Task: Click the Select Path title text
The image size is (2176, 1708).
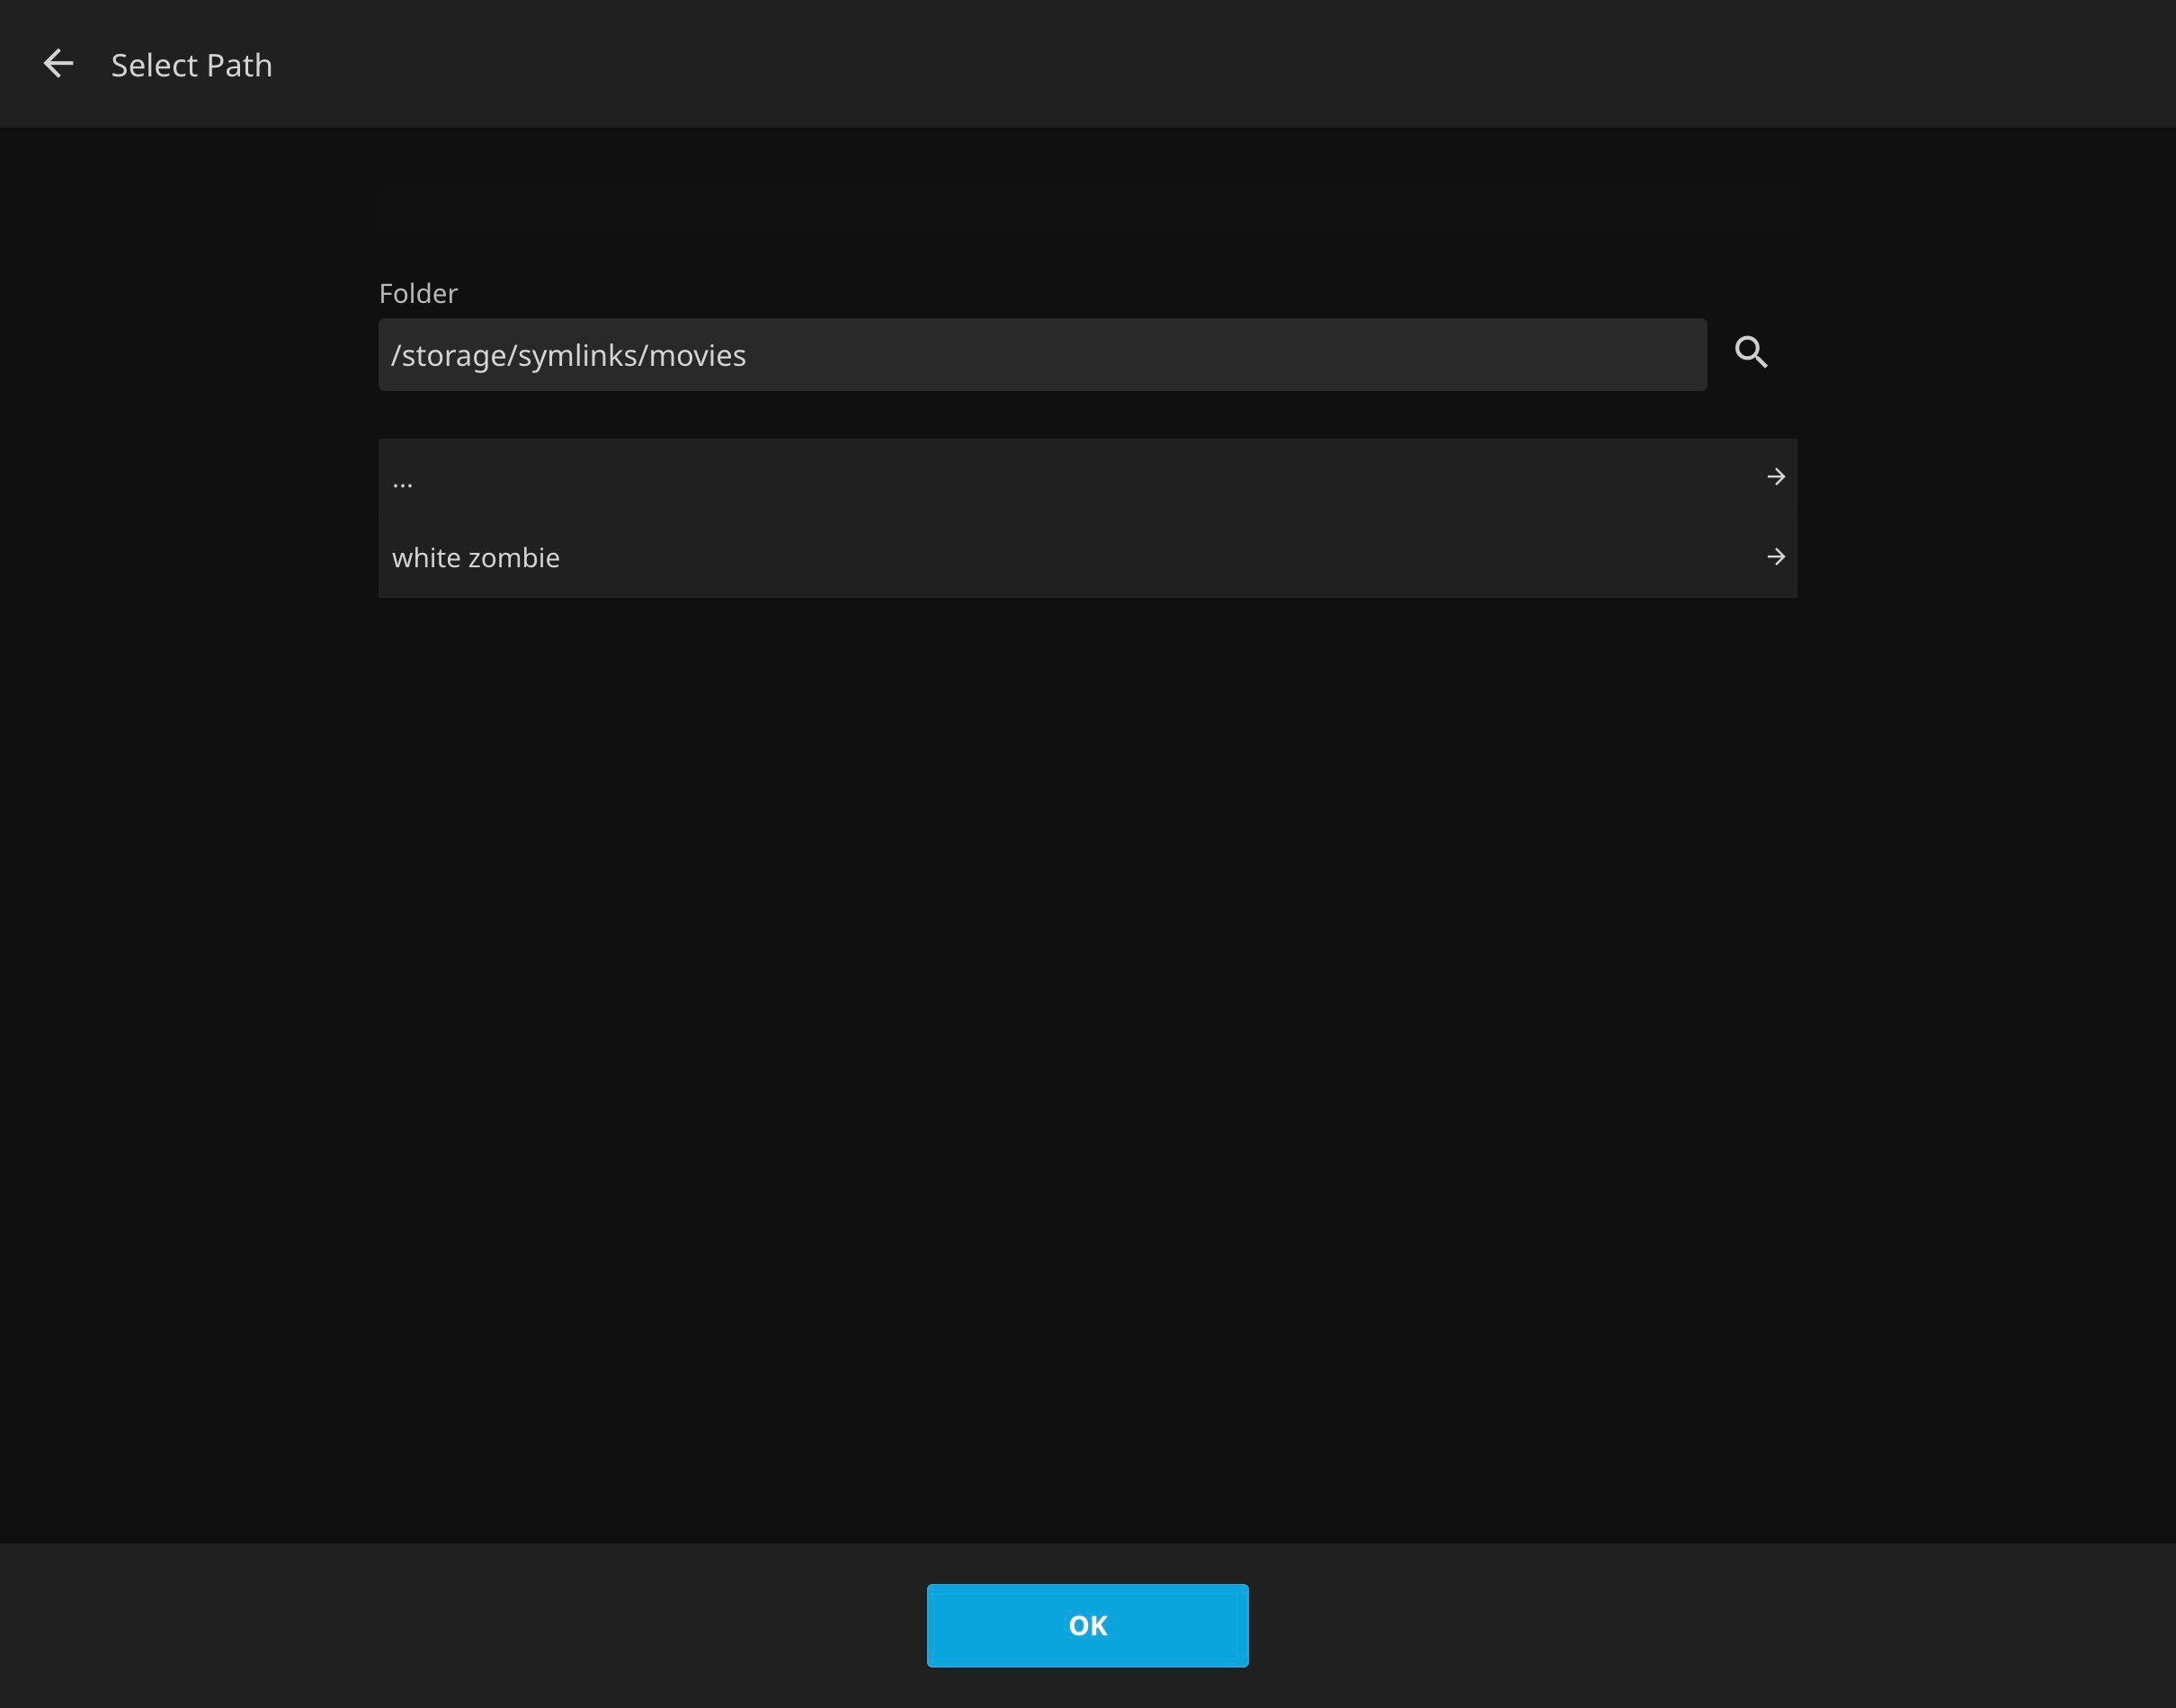Action: 191,65
